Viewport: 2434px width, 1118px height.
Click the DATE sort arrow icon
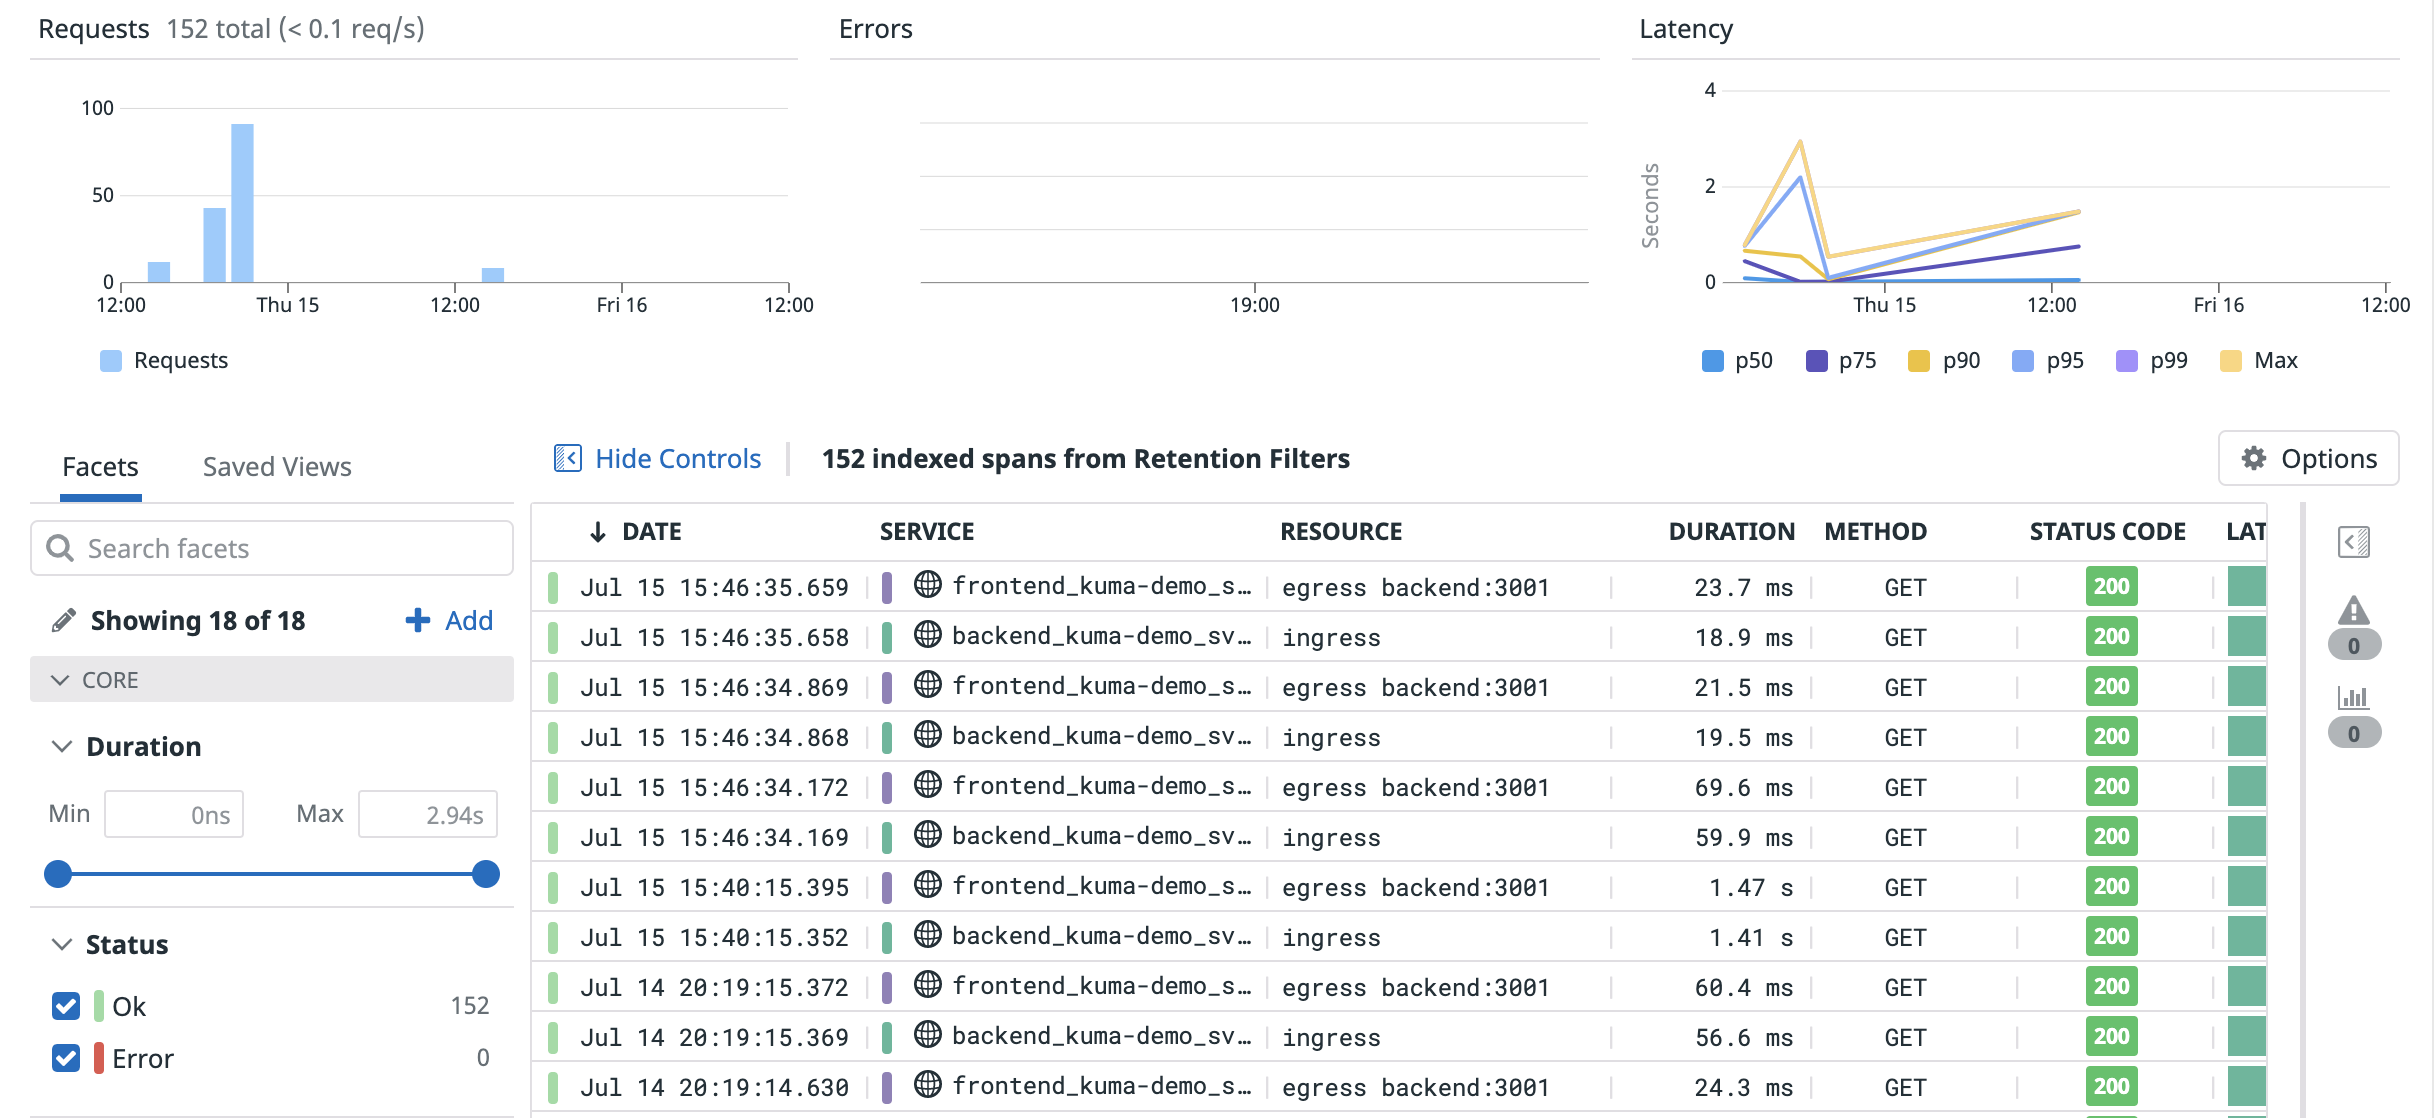click(598, 532)
